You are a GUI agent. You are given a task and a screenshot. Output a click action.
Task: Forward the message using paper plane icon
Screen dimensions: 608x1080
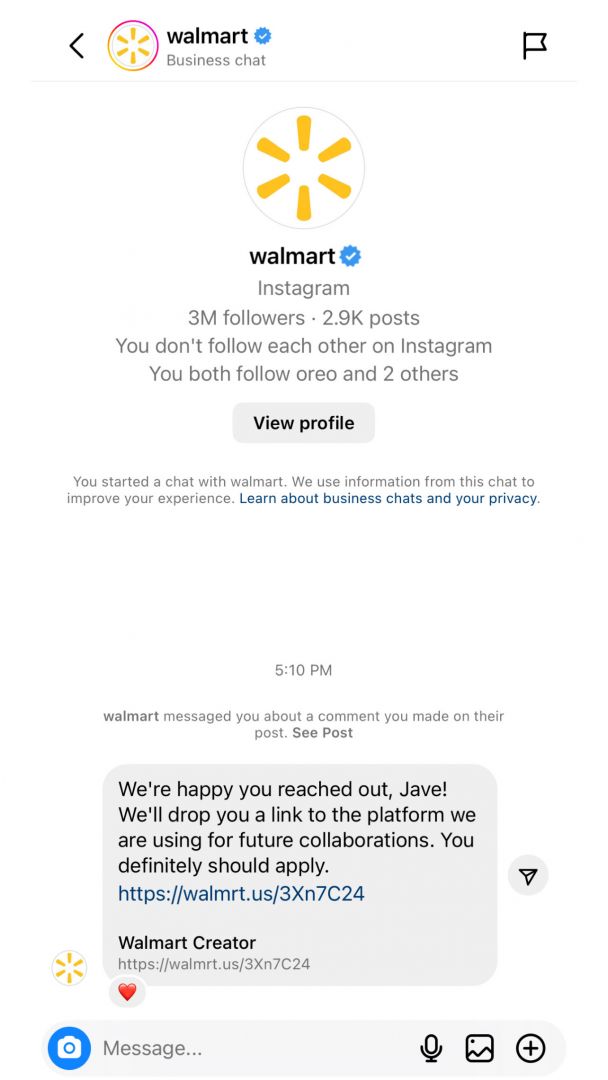tap(528, 877)
